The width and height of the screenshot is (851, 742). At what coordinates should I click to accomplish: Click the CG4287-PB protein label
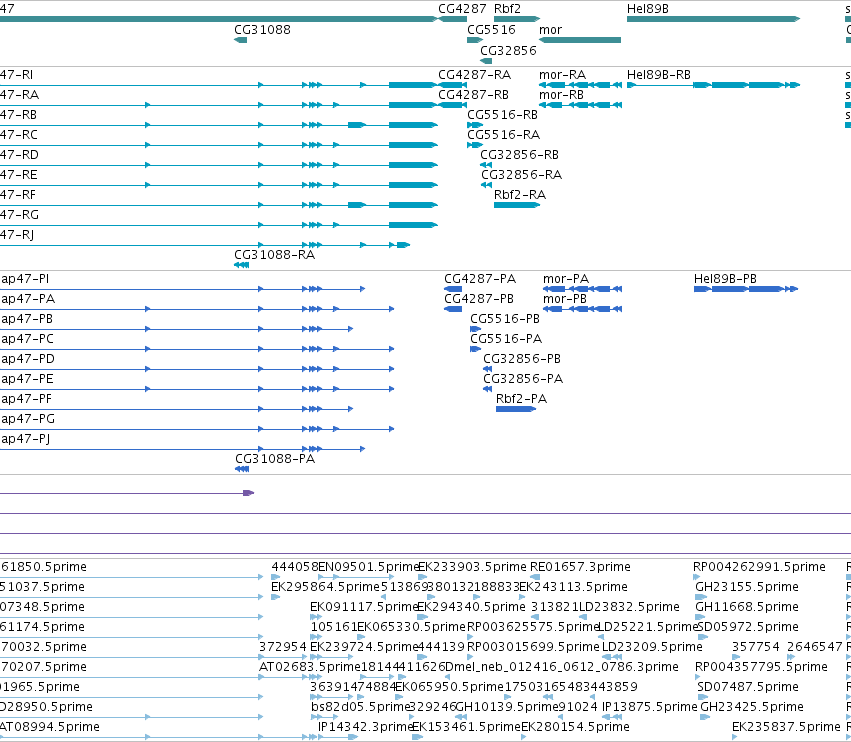[x=479, y=299]
